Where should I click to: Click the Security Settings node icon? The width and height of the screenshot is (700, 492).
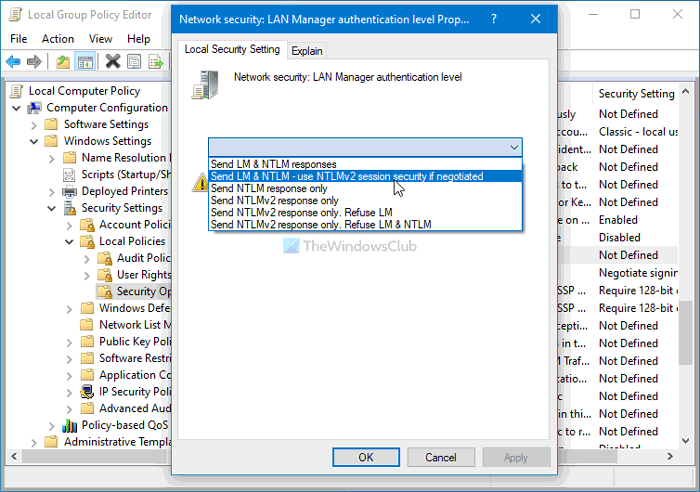[70, 208]
